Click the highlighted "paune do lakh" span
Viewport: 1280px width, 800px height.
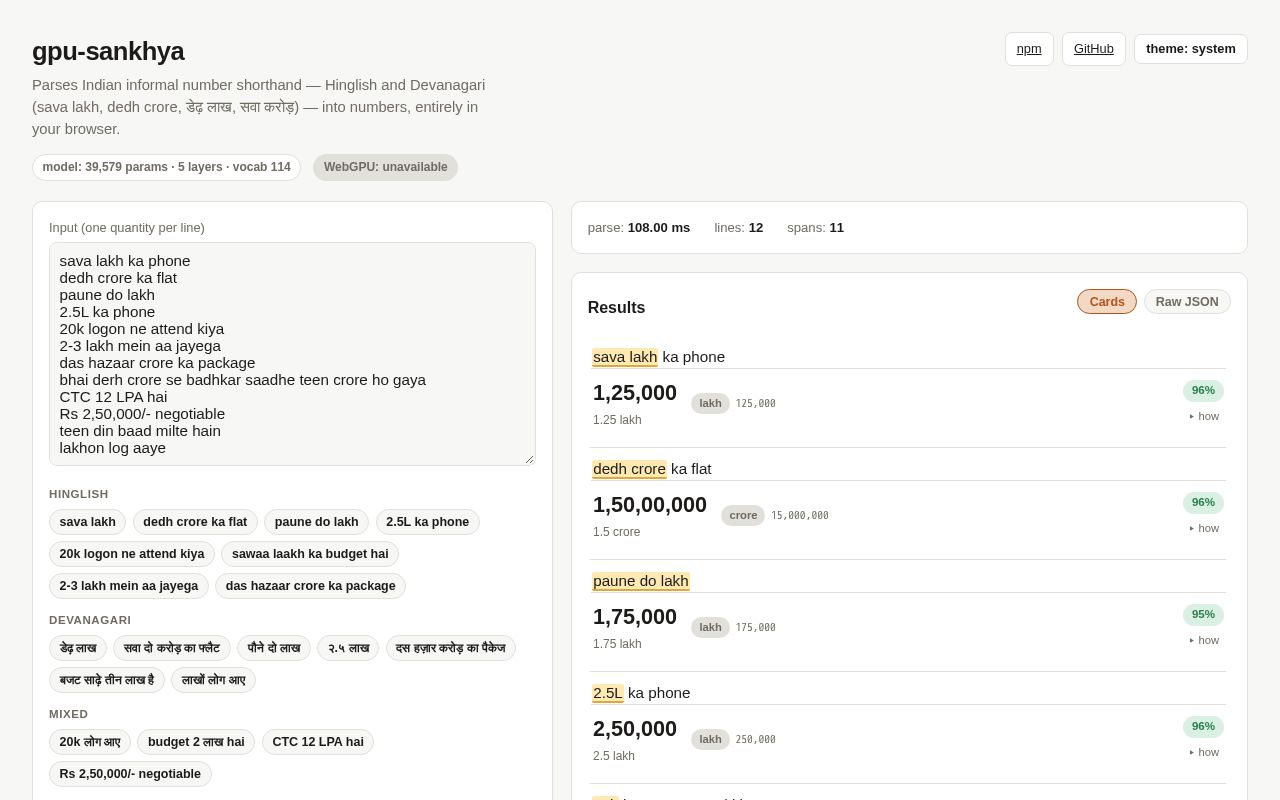pyautogui.click(x=641, y=581)
